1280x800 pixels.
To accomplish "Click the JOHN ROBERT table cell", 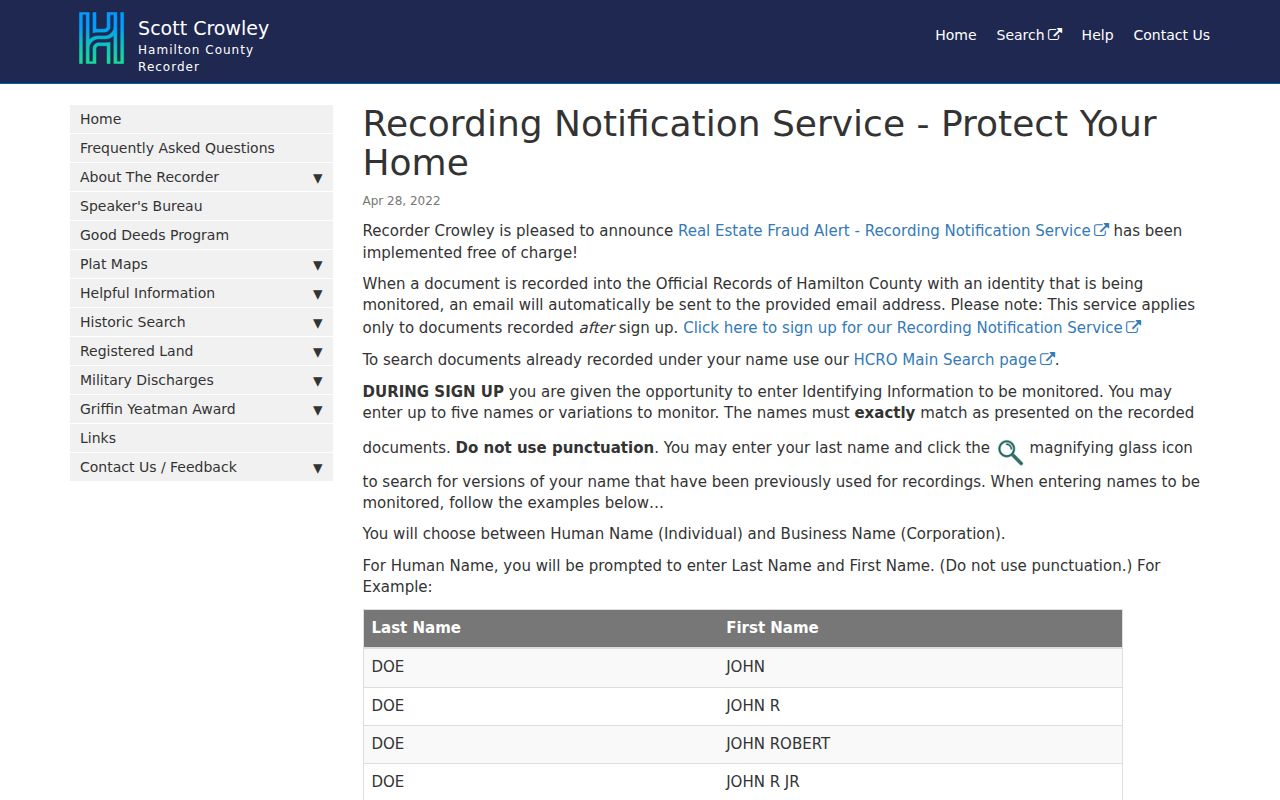I will click(x=920, y=744).
